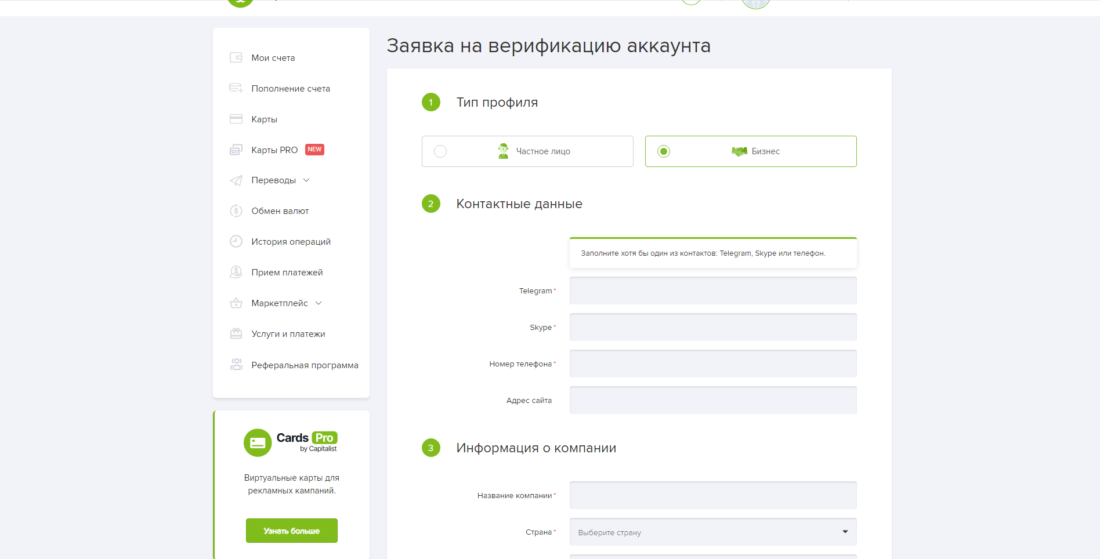Click the Виртуальные карты promo text
Viewport: 1100px width, 559px height.
point(291,484)
